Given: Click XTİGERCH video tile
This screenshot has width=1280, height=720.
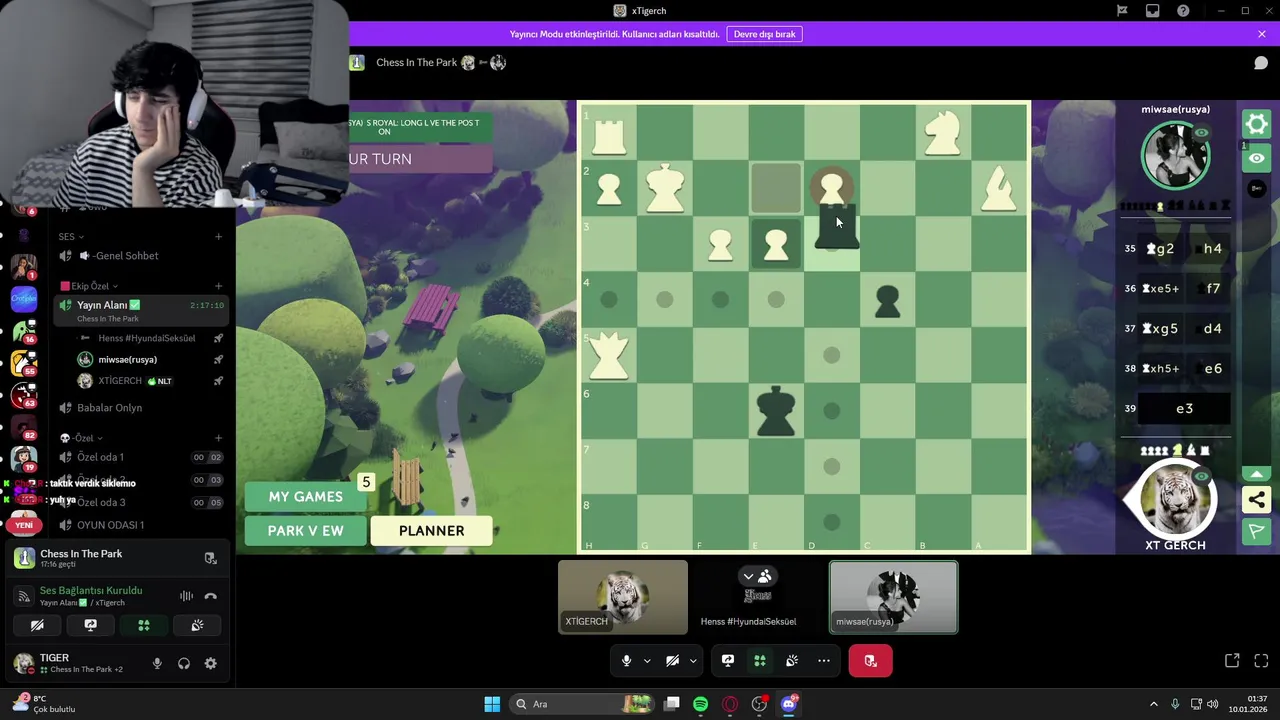Looking at the screenshot, I should click(623, 597).
